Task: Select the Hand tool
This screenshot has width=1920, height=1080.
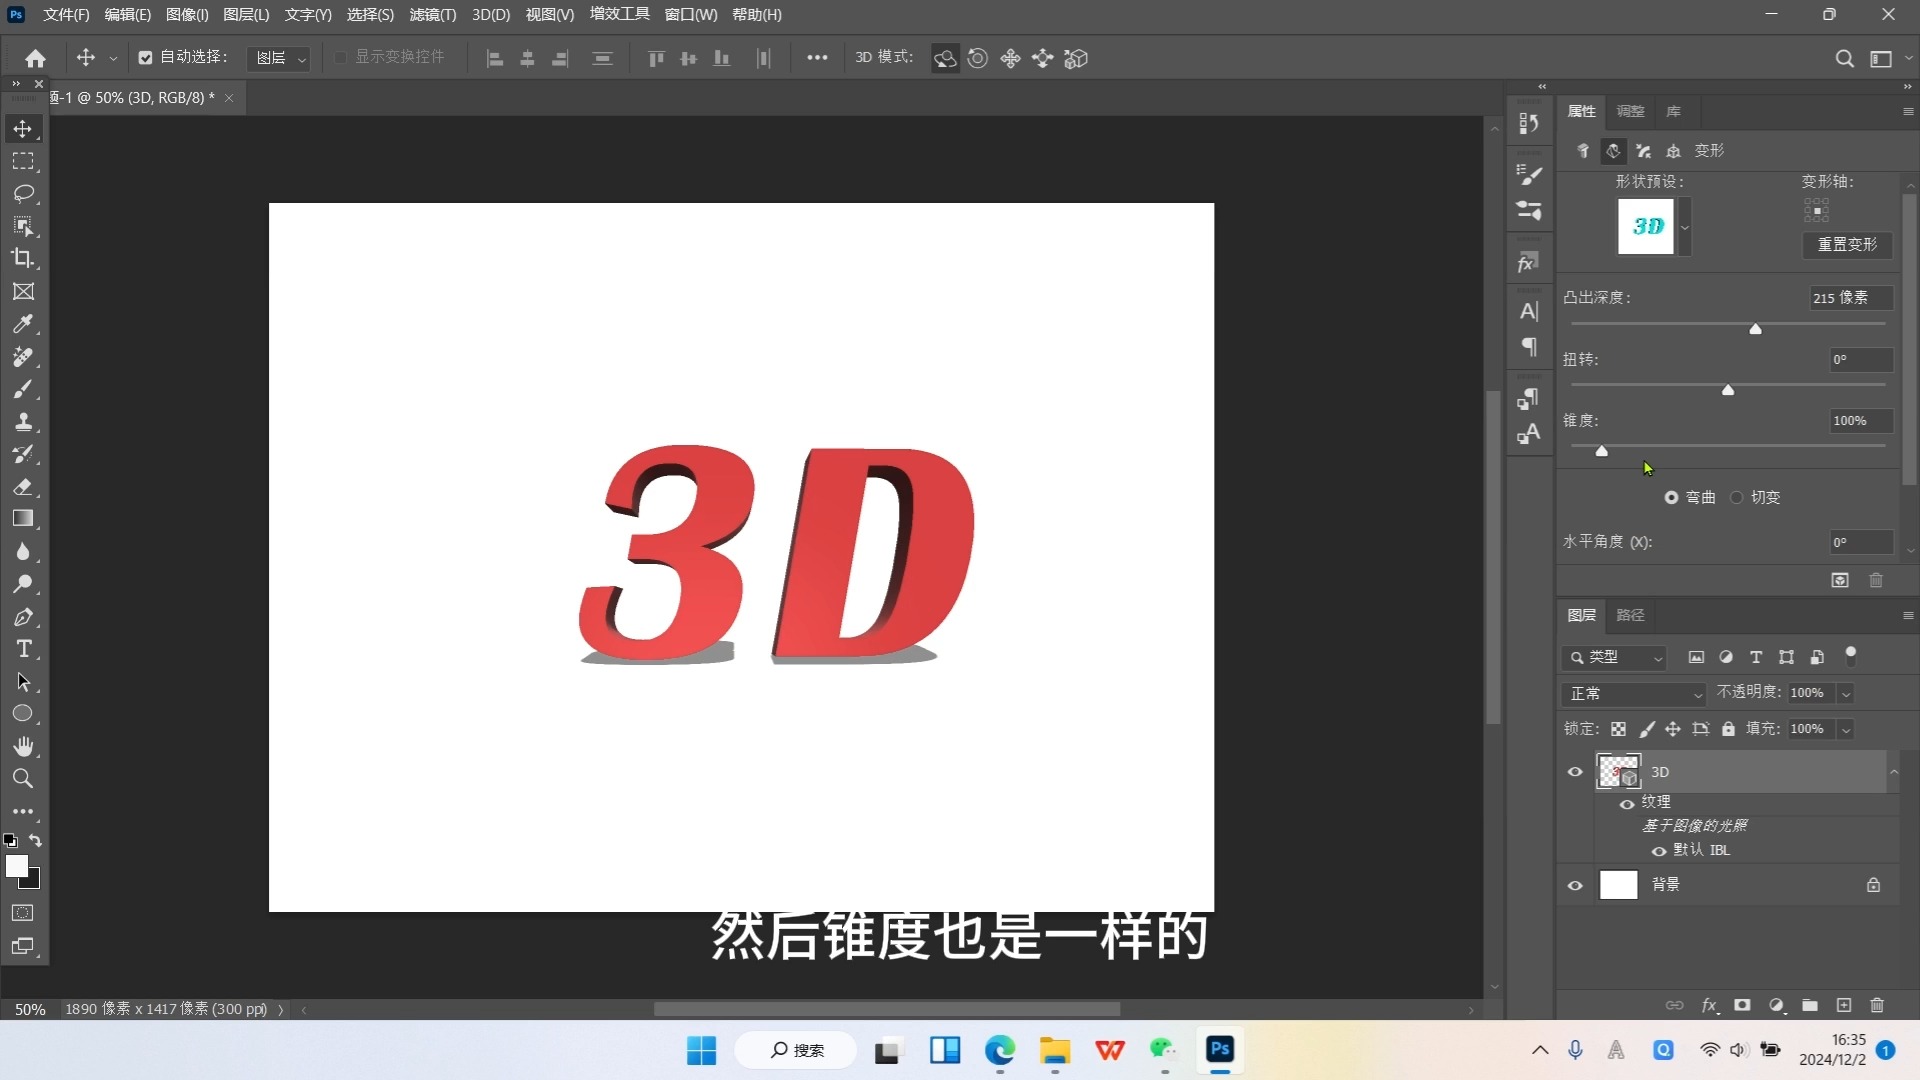Action: coord(23,746)
